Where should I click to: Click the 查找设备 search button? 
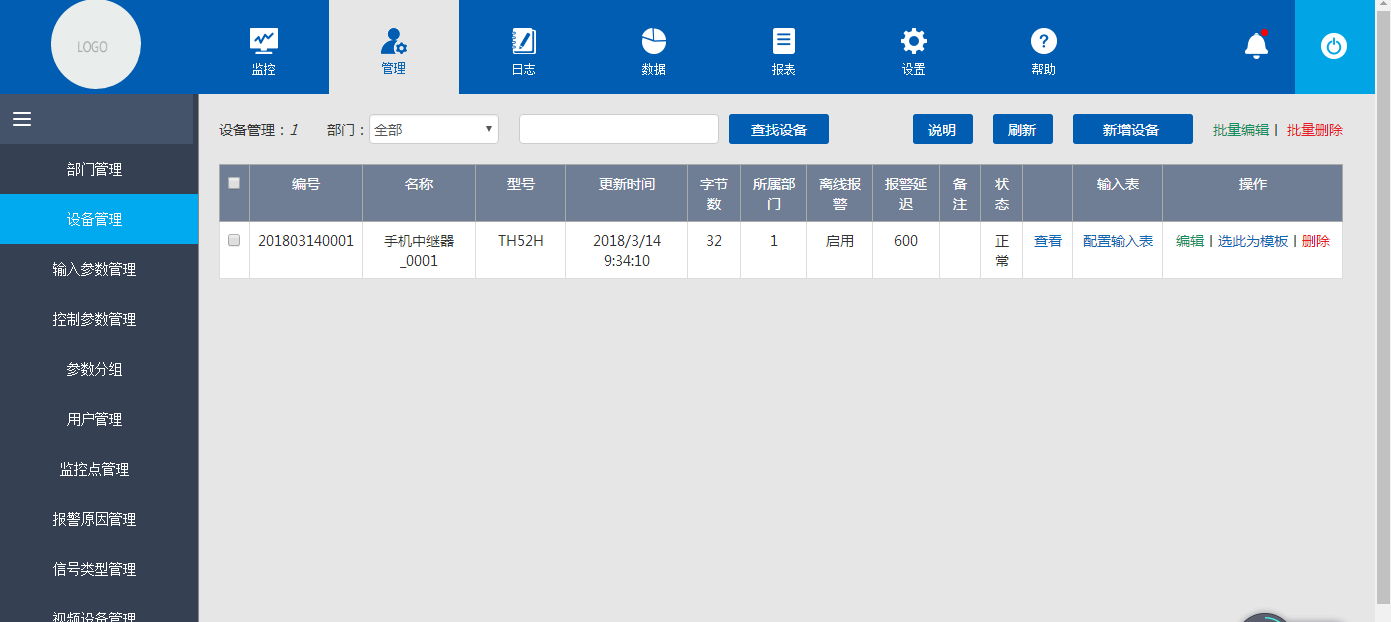pyautogui.click(x=779, y=129)
